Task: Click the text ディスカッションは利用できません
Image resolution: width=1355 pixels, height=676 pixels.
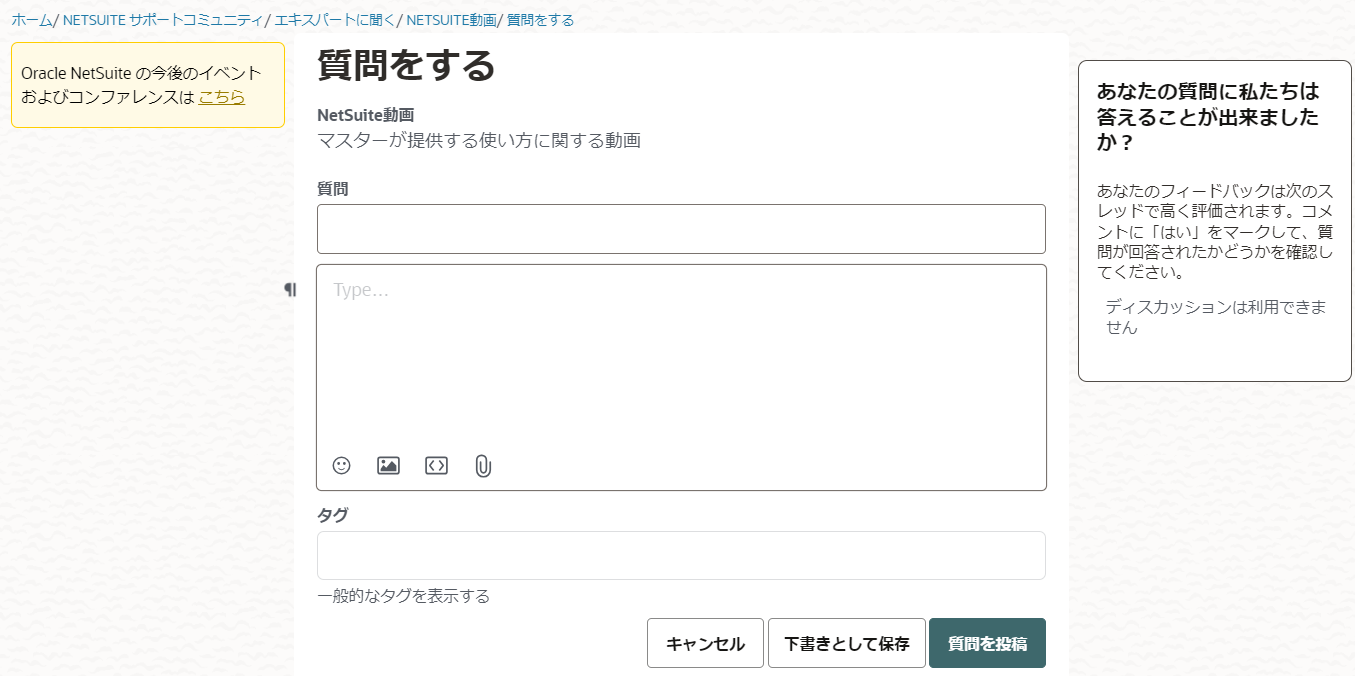Action: 1216,316
